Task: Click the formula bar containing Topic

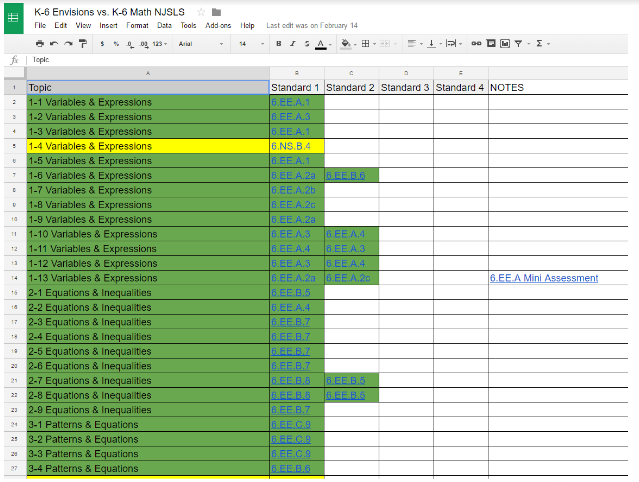Action: [x=300, y=60]
